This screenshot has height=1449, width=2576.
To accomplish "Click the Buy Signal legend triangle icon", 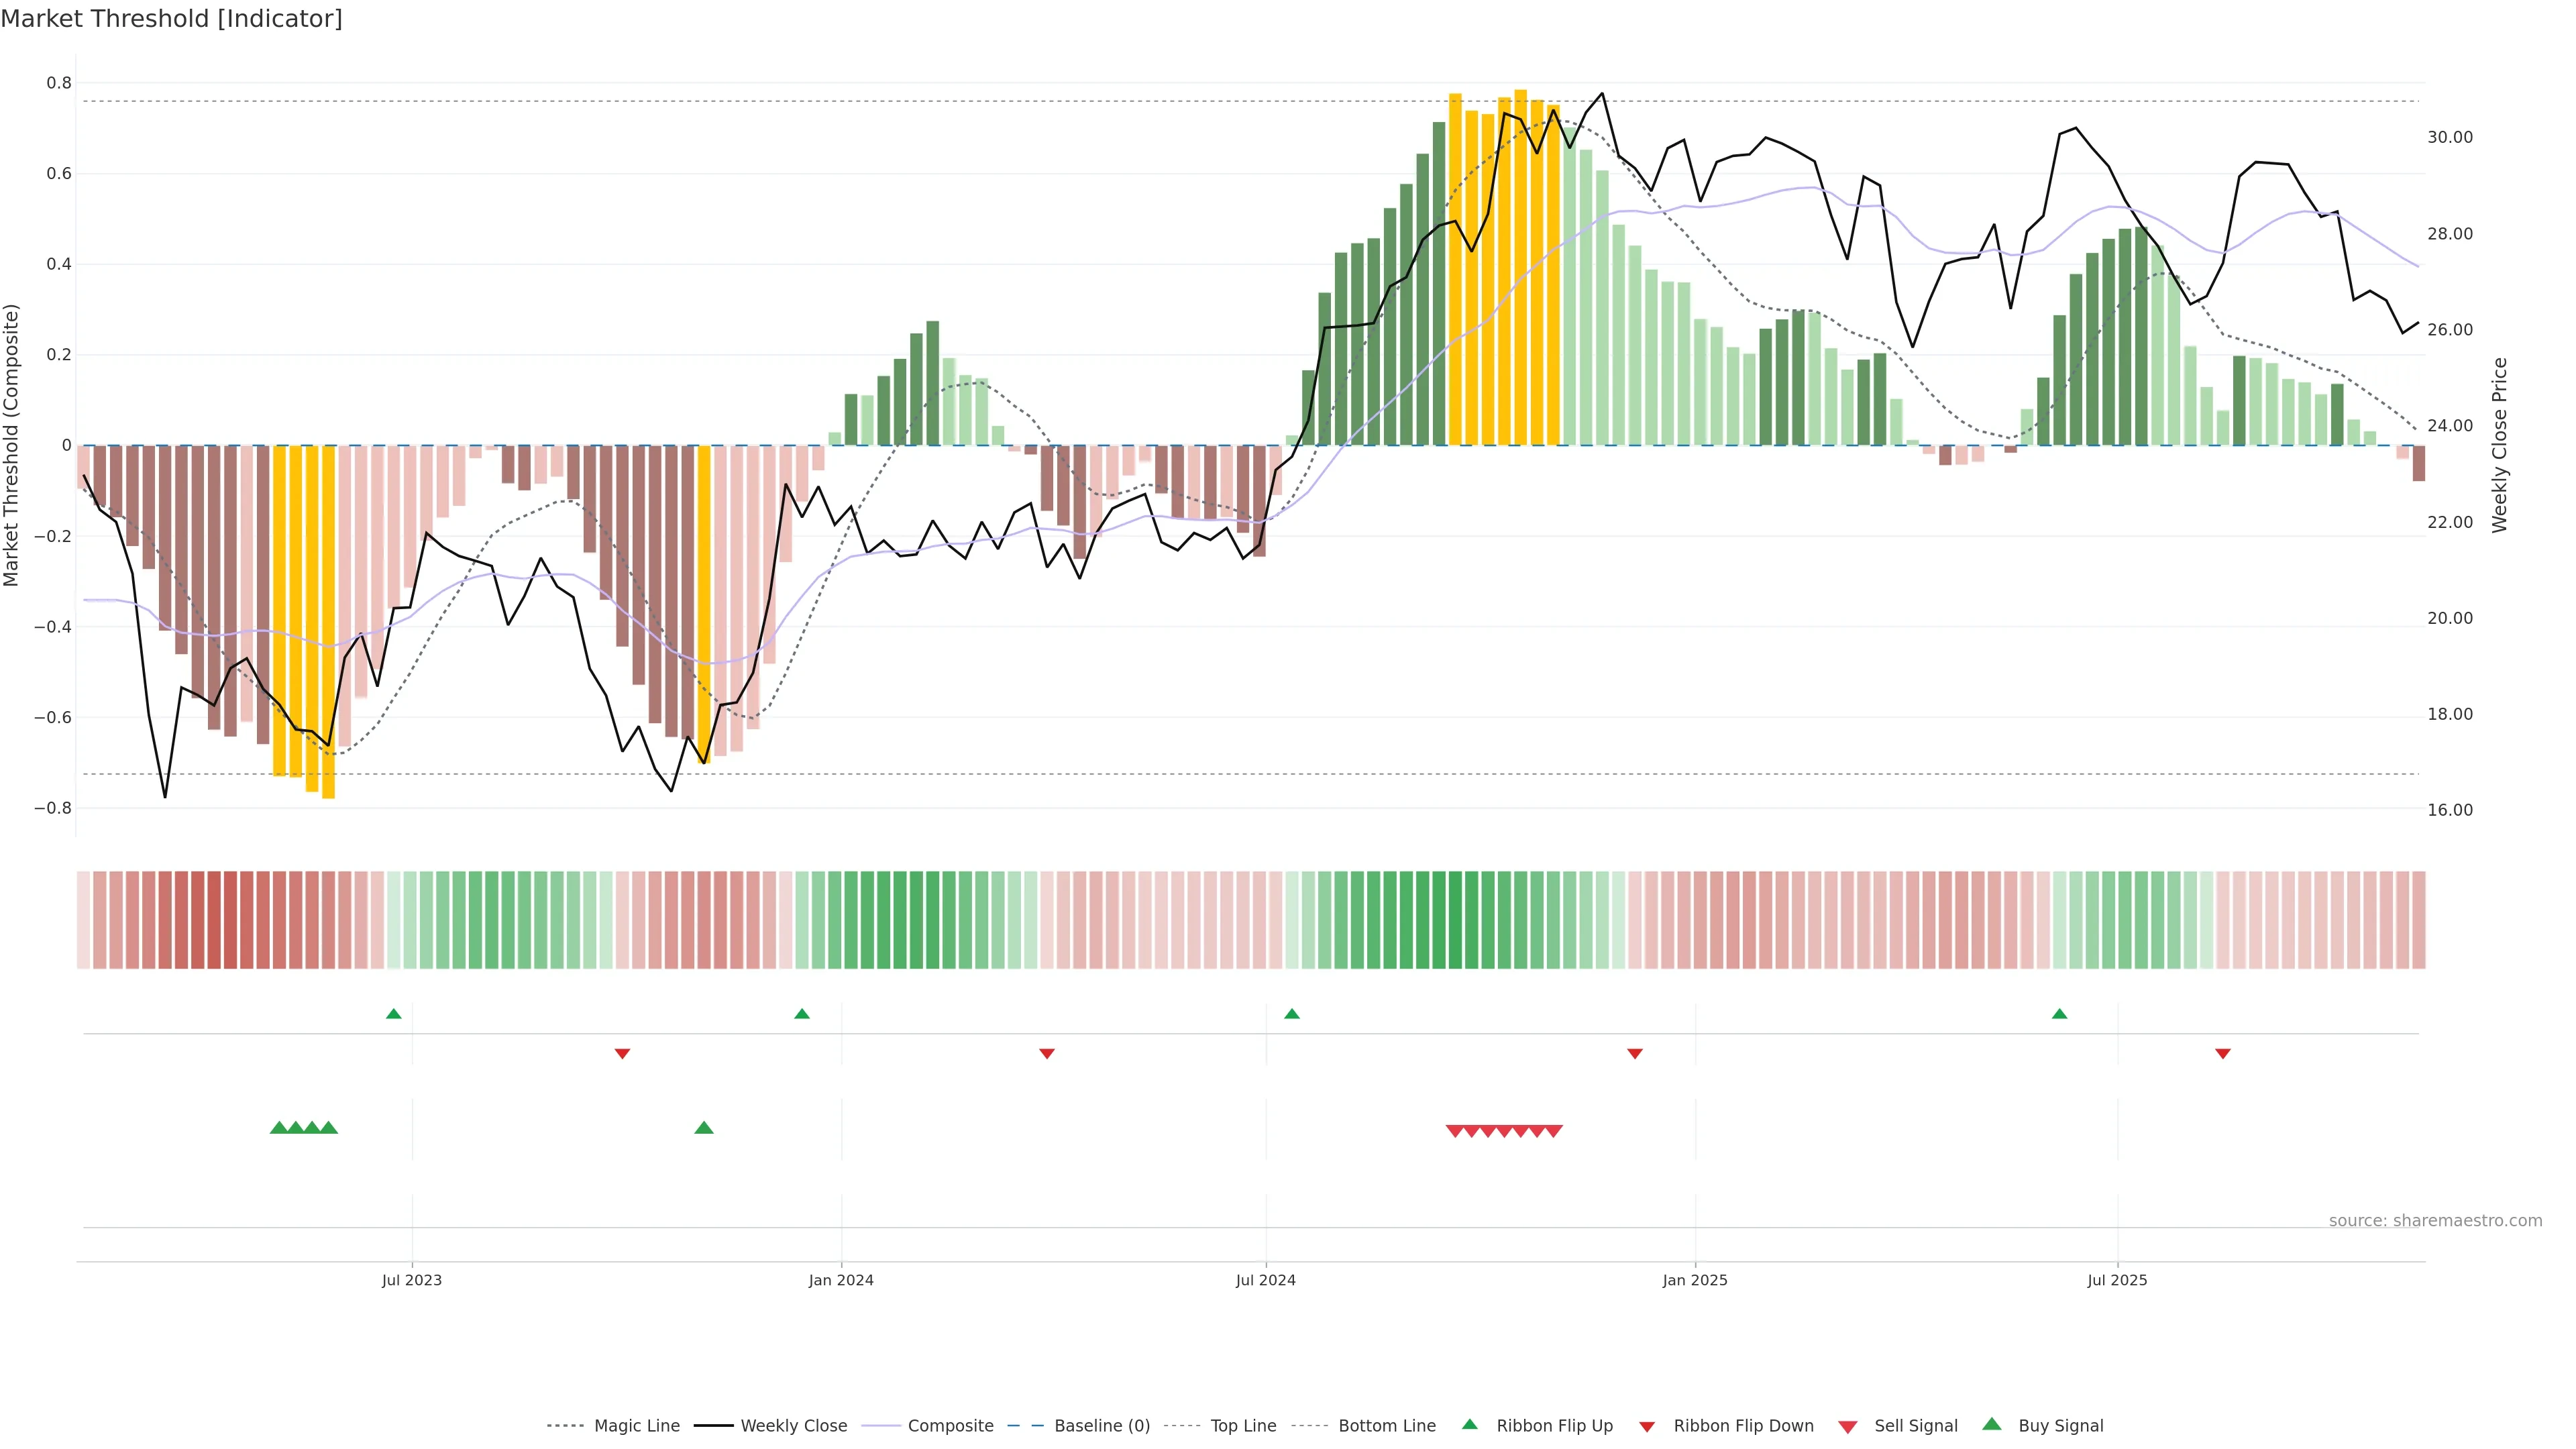I will pyautogui.click(x=1991, y=1424).
